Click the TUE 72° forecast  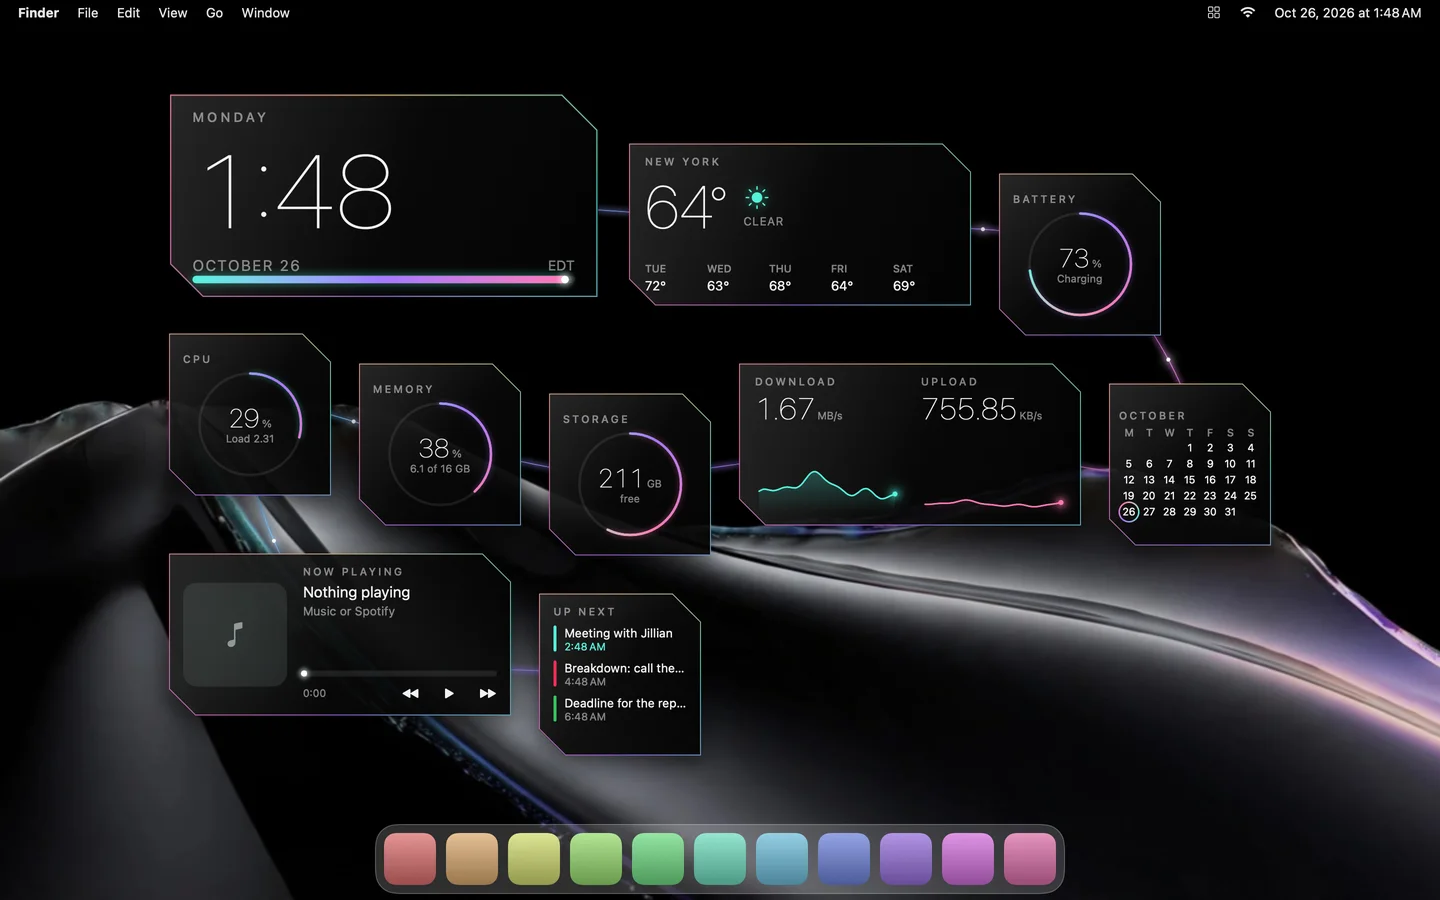tap(656, 278)
